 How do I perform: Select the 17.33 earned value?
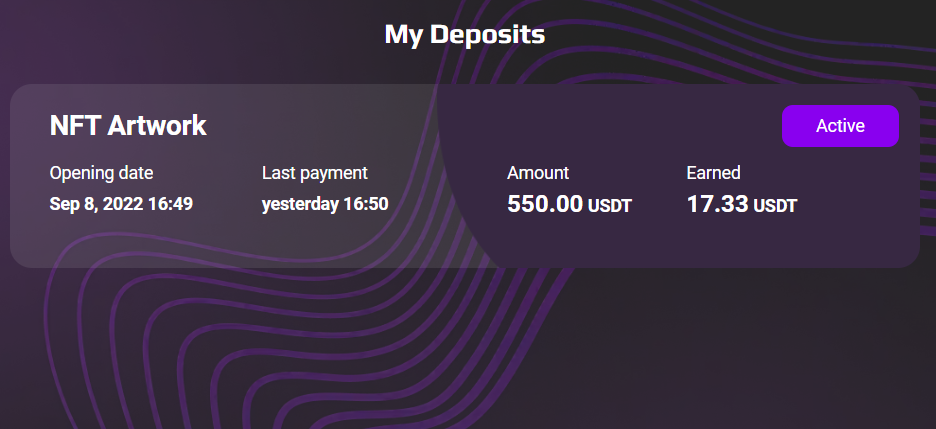pos(718,204)
